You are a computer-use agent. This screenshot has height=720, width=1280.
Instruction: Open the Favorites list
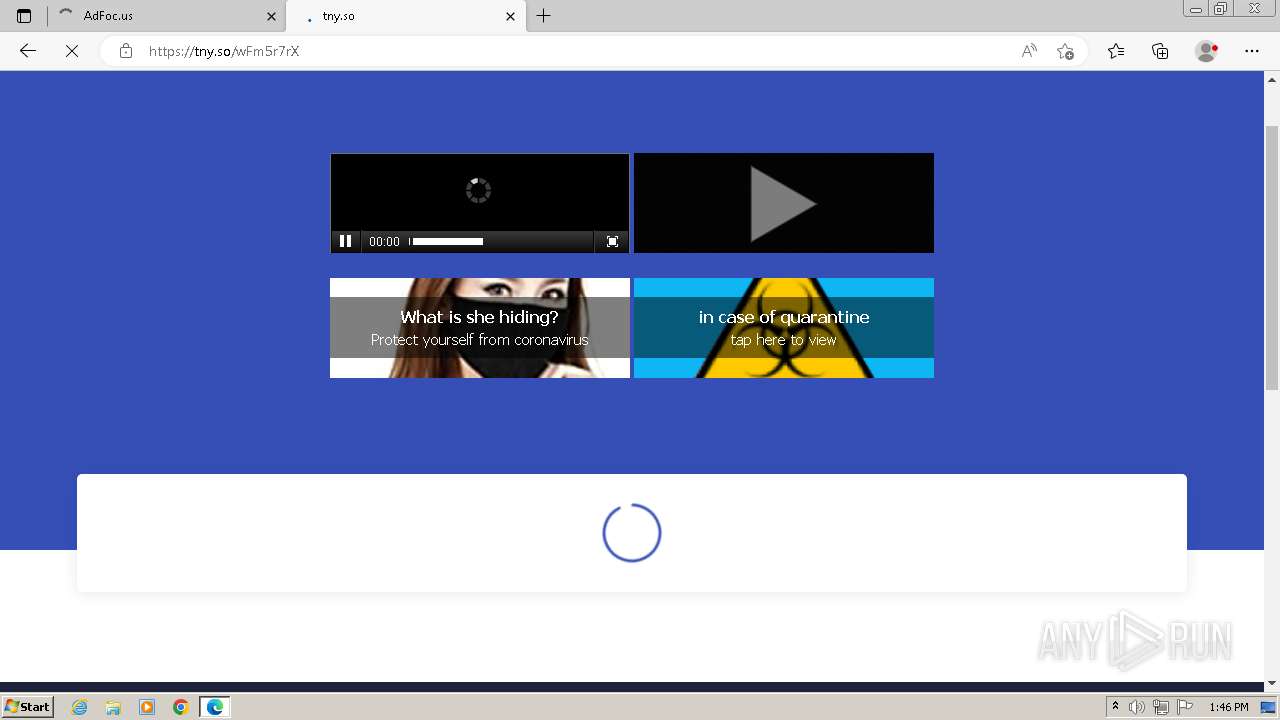[x=1116, y=51]
